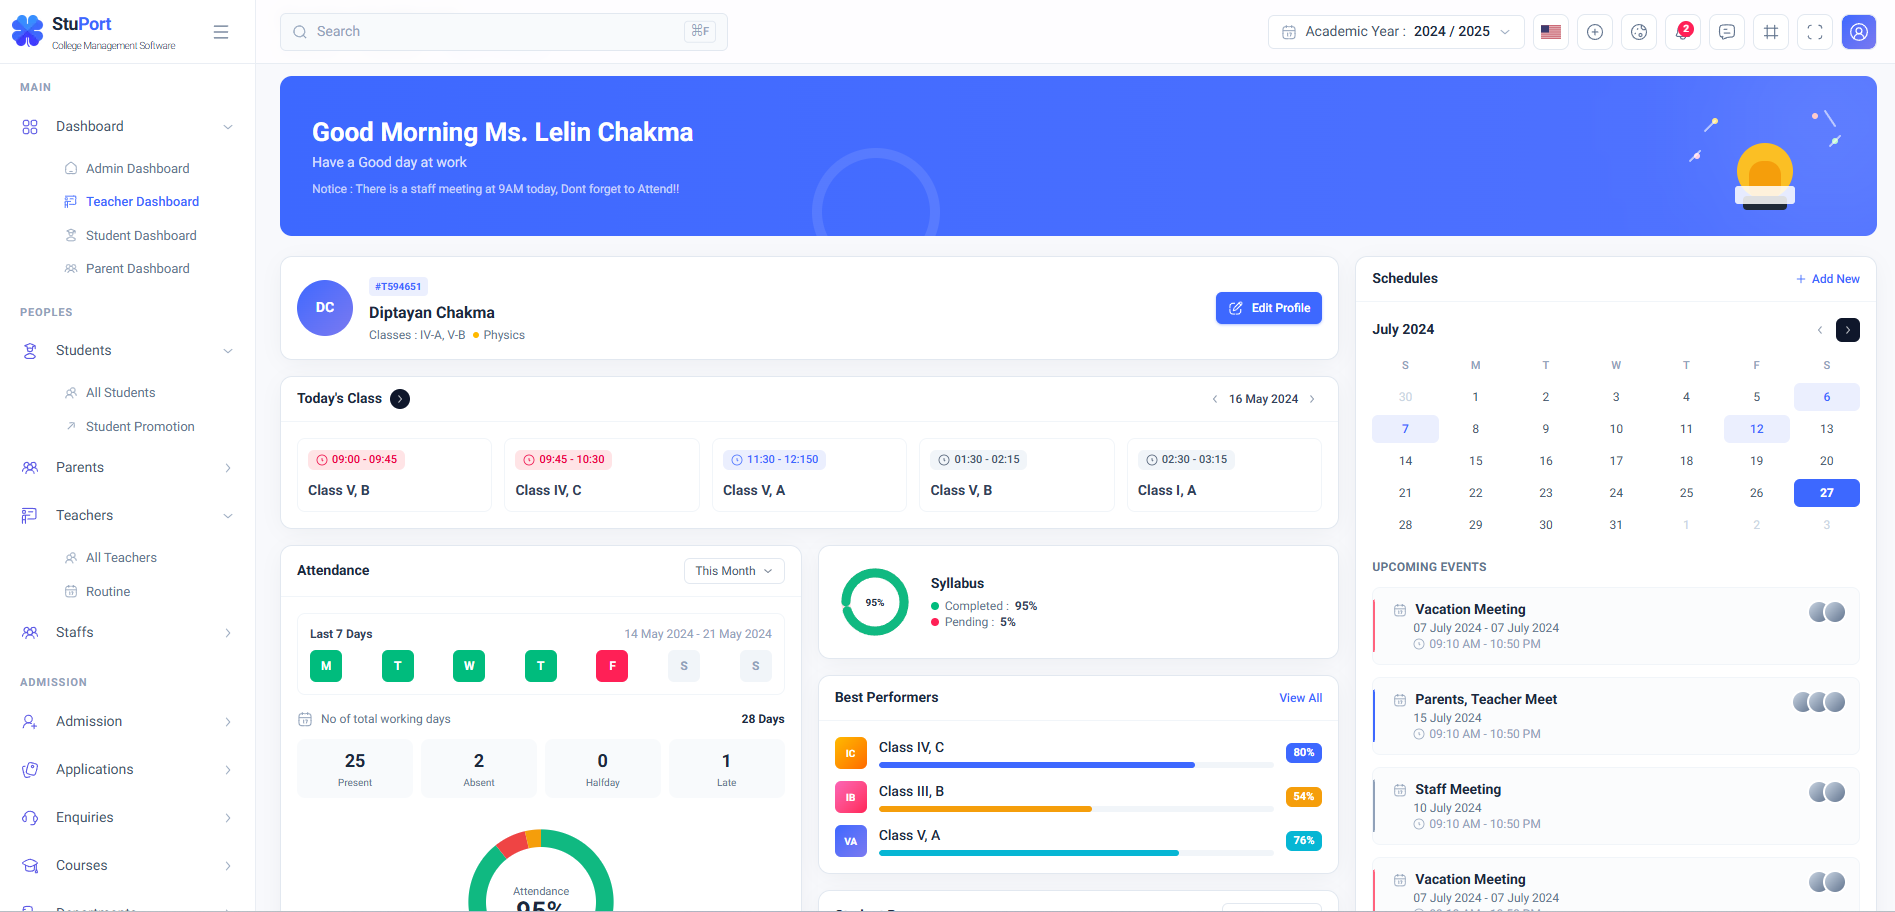The image size is (1895, 912).
Task: Click the #T594651 teacher ID tag
Action: pyautogui.click(x=398, y=287)
